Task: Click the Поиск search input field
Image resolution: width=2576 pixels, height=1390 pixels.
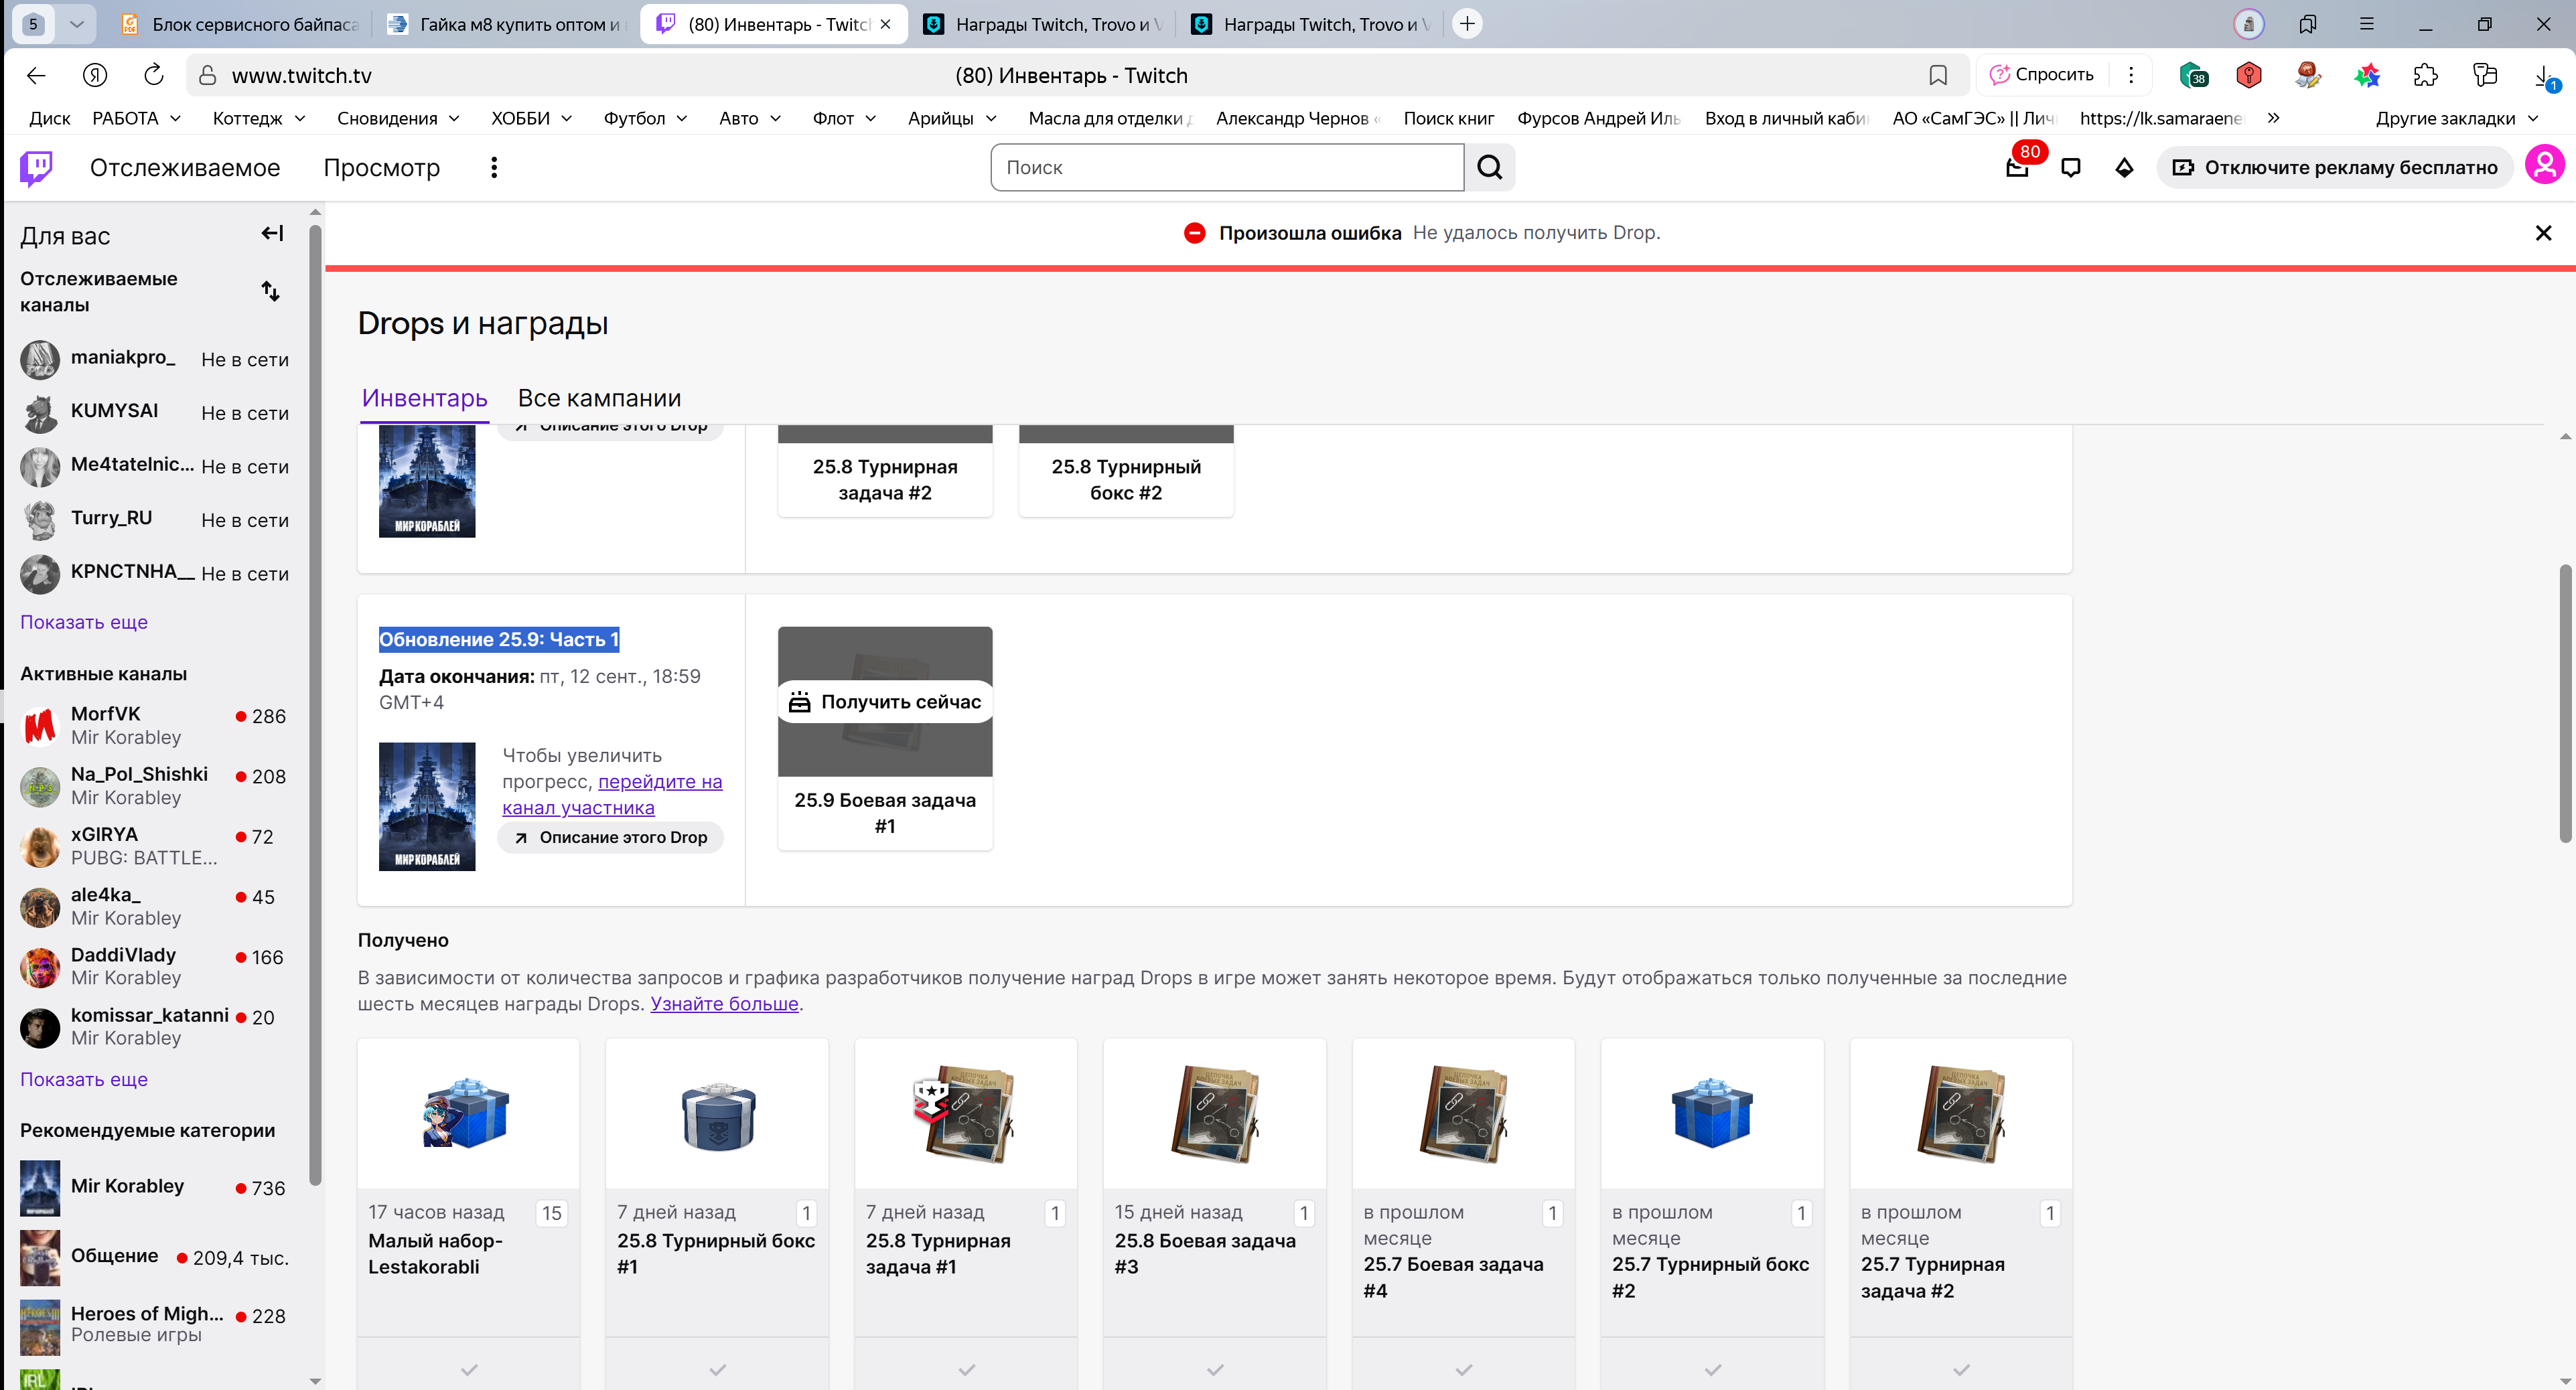Action: (1227, 167)
